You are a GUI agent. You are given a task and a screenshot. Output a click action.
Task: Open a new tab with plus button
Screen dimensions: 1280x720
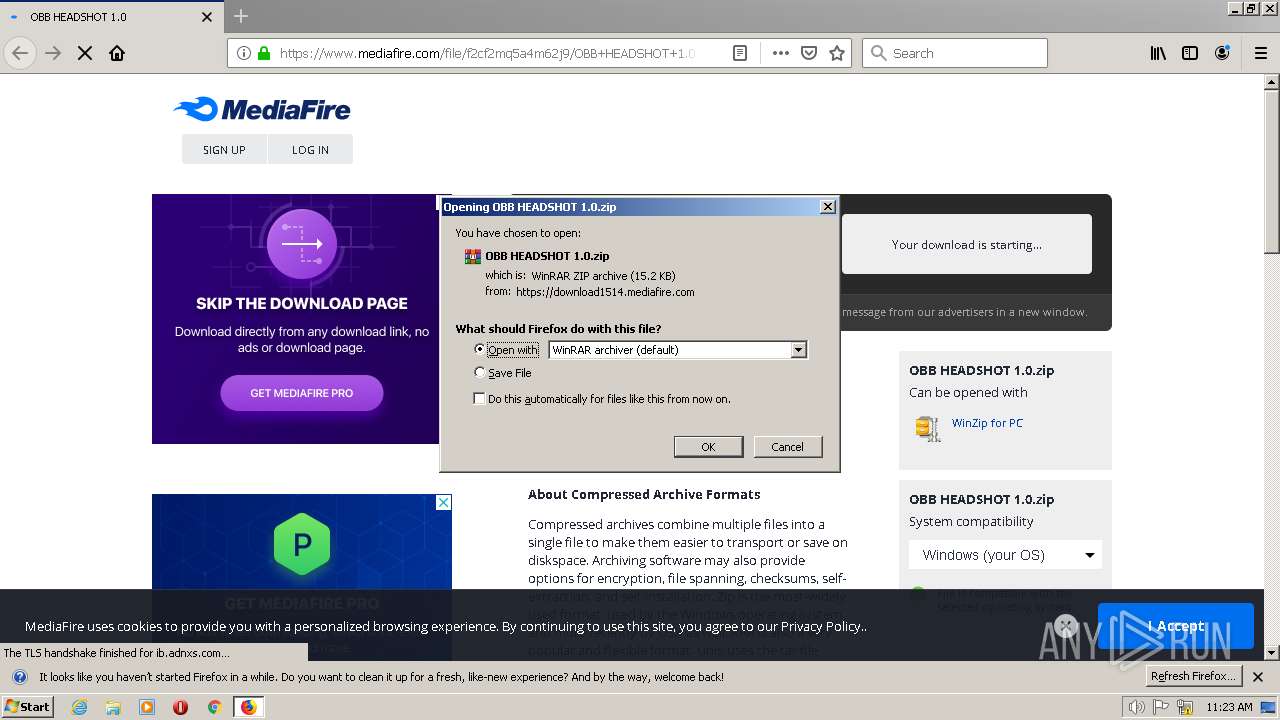241,16
